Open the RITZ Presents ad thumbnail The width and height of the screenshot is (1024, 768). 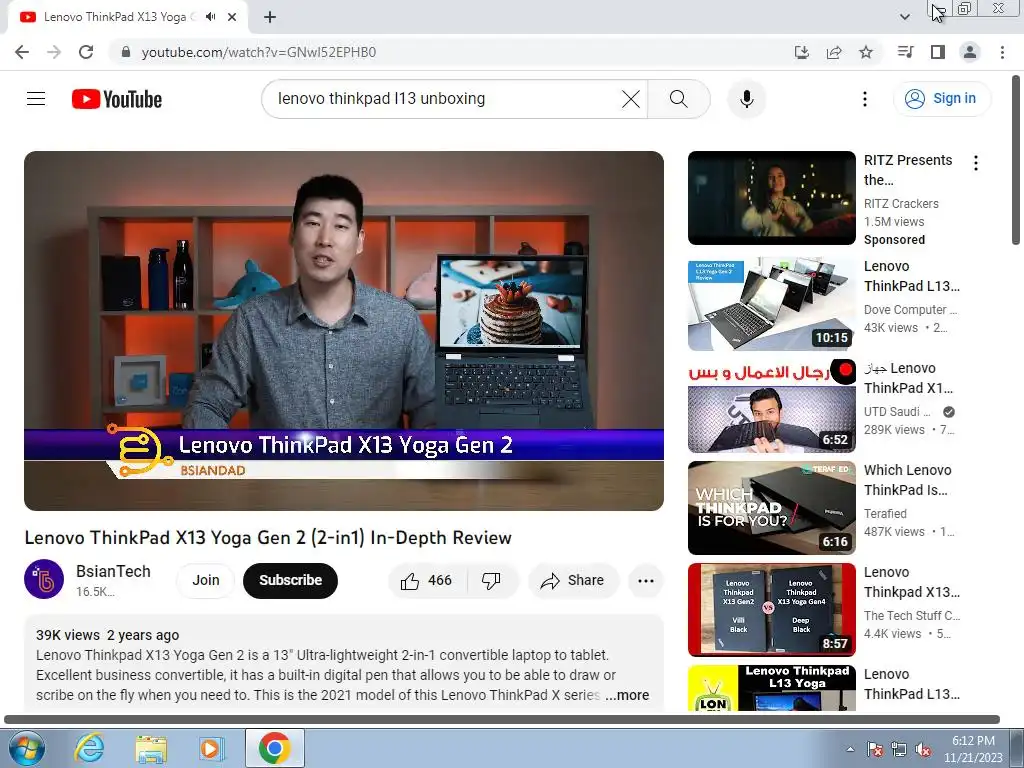point(771,198)
